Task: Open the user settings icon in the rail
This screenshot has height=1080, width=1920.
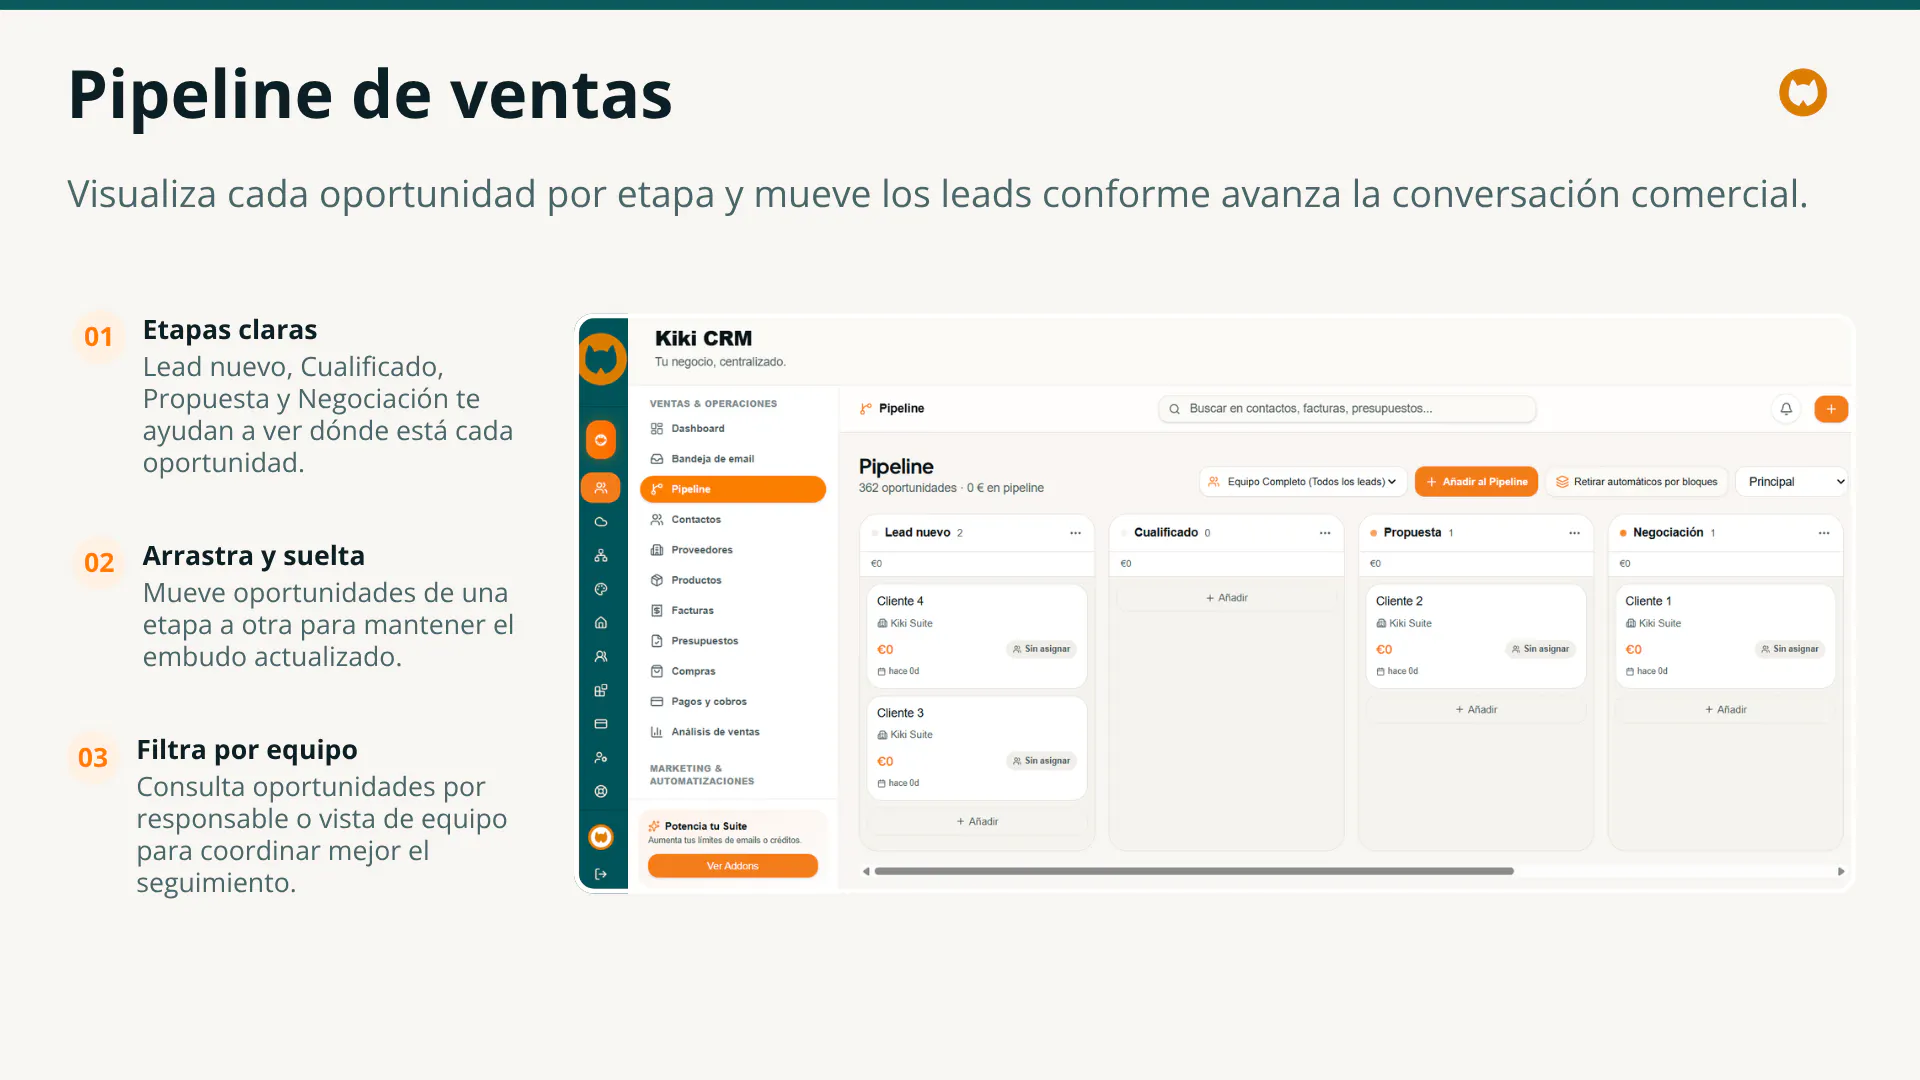Action: [x=601, y=758]
